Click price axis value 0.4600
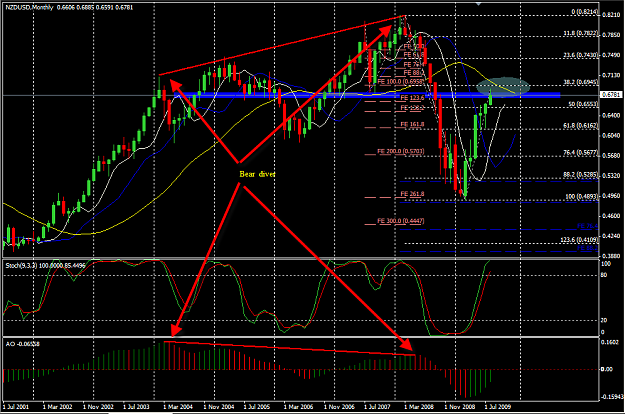625x414 pixels. 611,216
